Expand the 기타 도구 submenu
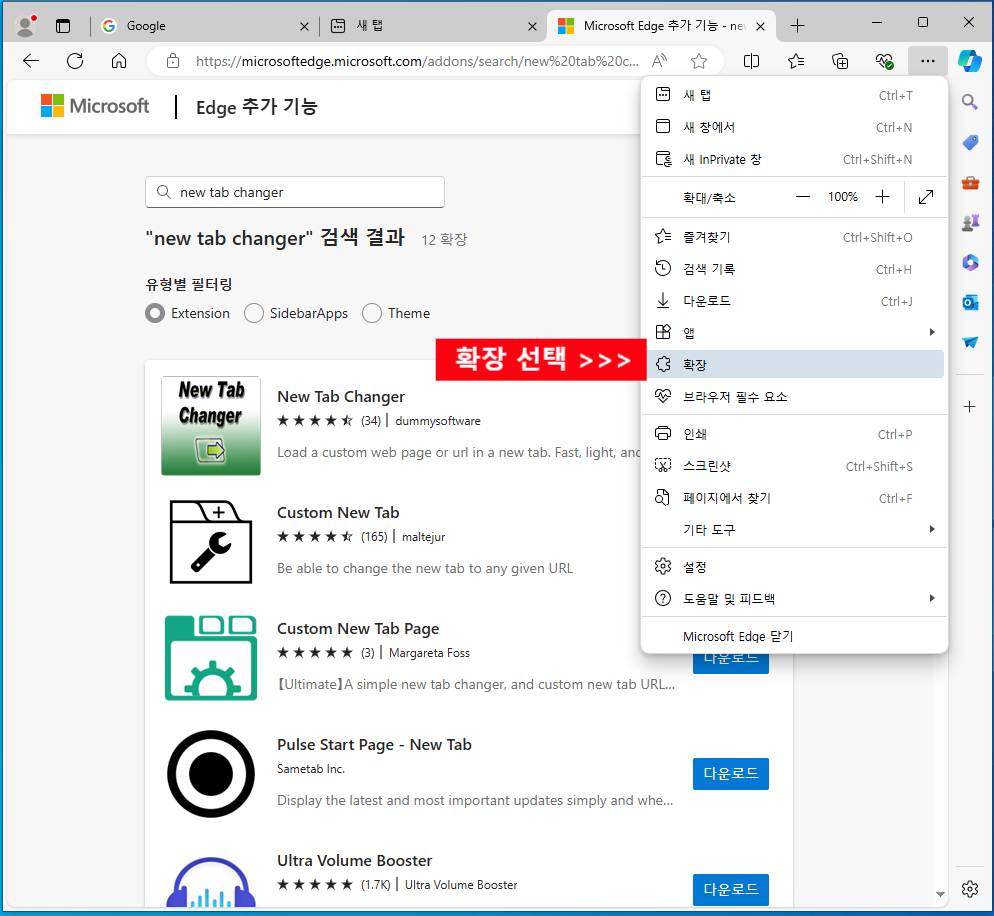This screenshot has height=916, width=994. (795, 529)
